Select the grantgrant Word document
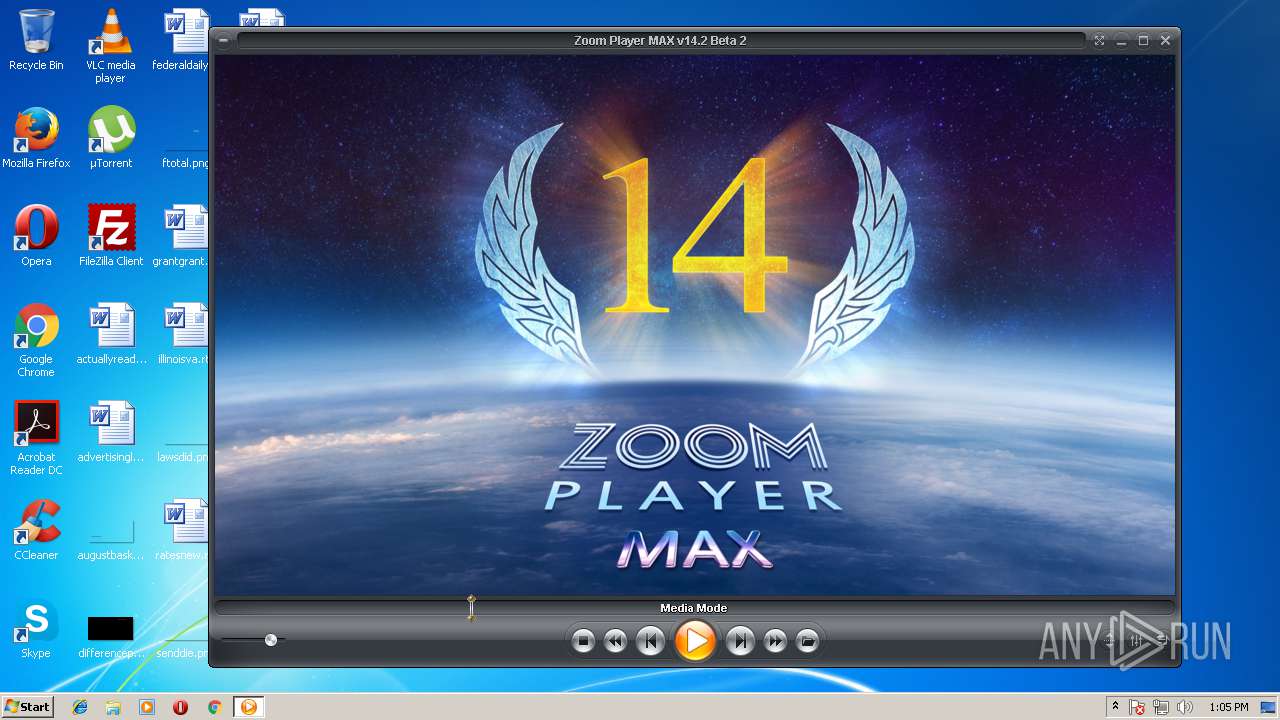 coord(181,236)
